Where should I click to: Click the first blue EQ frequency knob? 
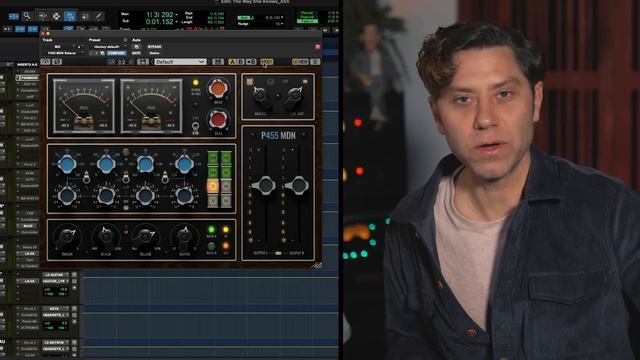click(67, 164)
